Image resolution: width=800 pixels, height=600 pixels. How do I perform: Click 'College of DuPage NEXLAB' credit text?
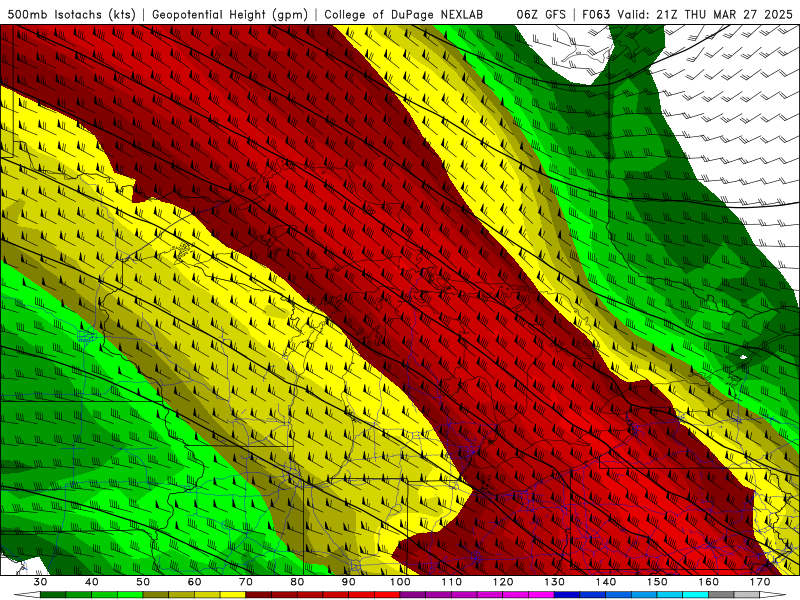pos(404,15)
